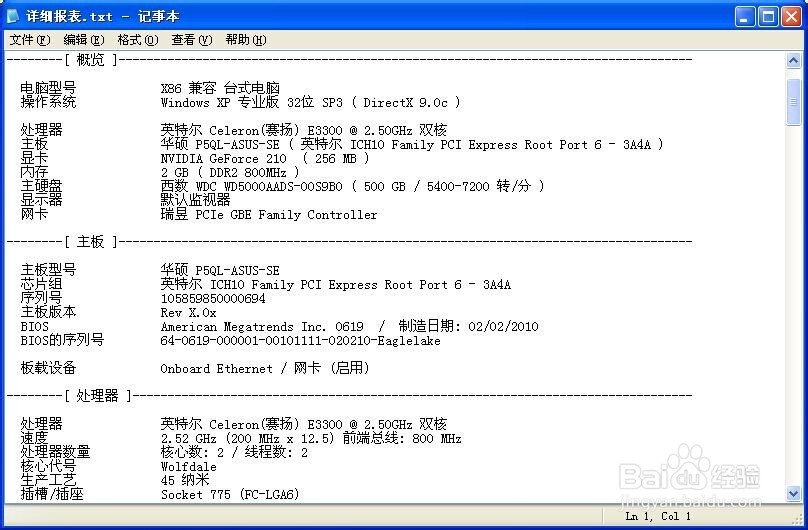Click the 'Ln 1, Col 1' status bar entry
This screenshot has height=530, width=808.
point(658,516)
